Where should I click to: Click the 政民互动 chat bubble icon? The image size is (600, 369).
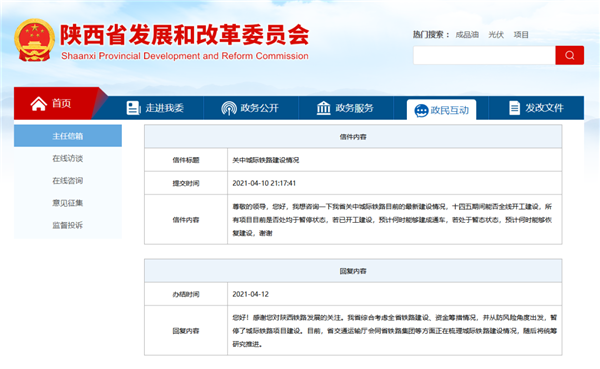[421, 111]
